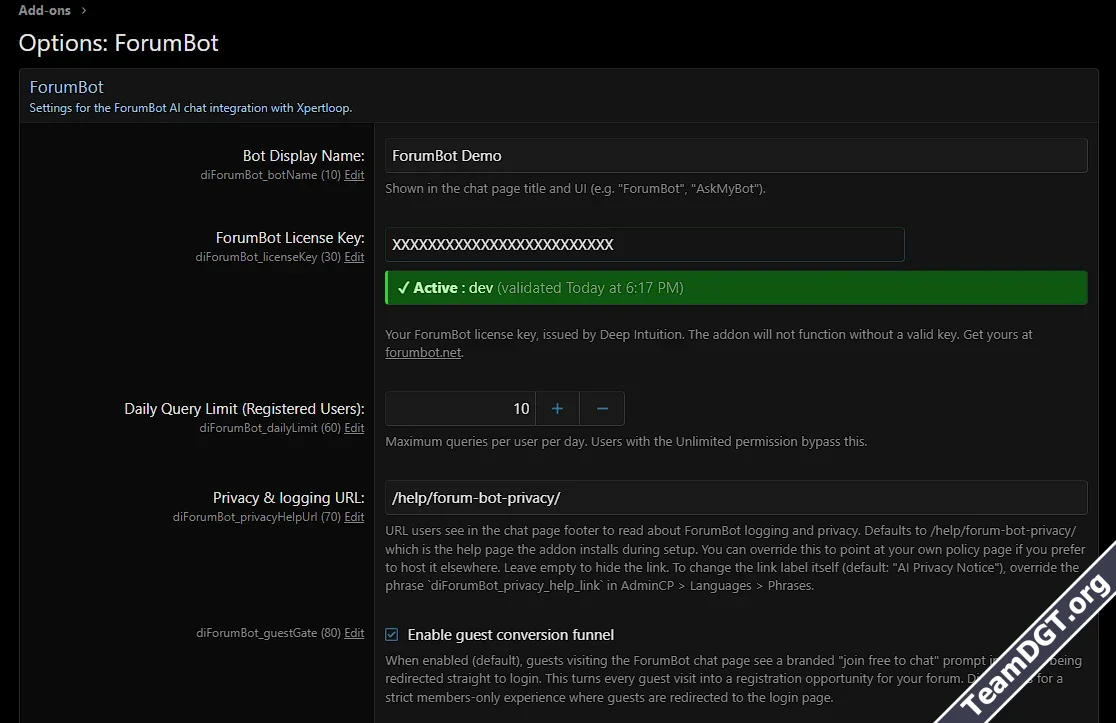Edit the diForumBot_botName option
Viewport: 1116px width, 723px height.
click(x=354, y=174)
